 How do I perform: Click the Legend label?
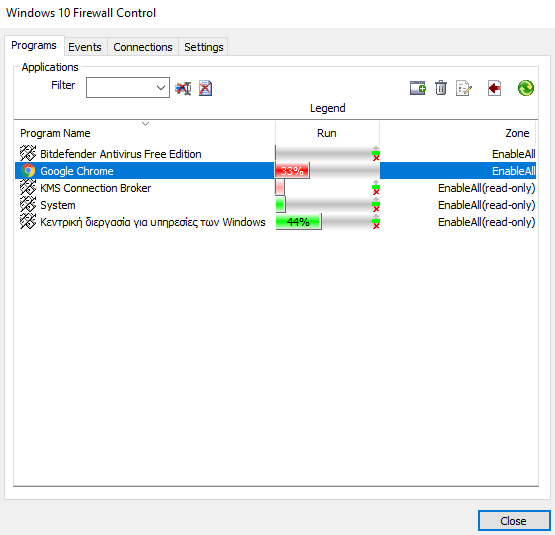click(x=327, y=108)
